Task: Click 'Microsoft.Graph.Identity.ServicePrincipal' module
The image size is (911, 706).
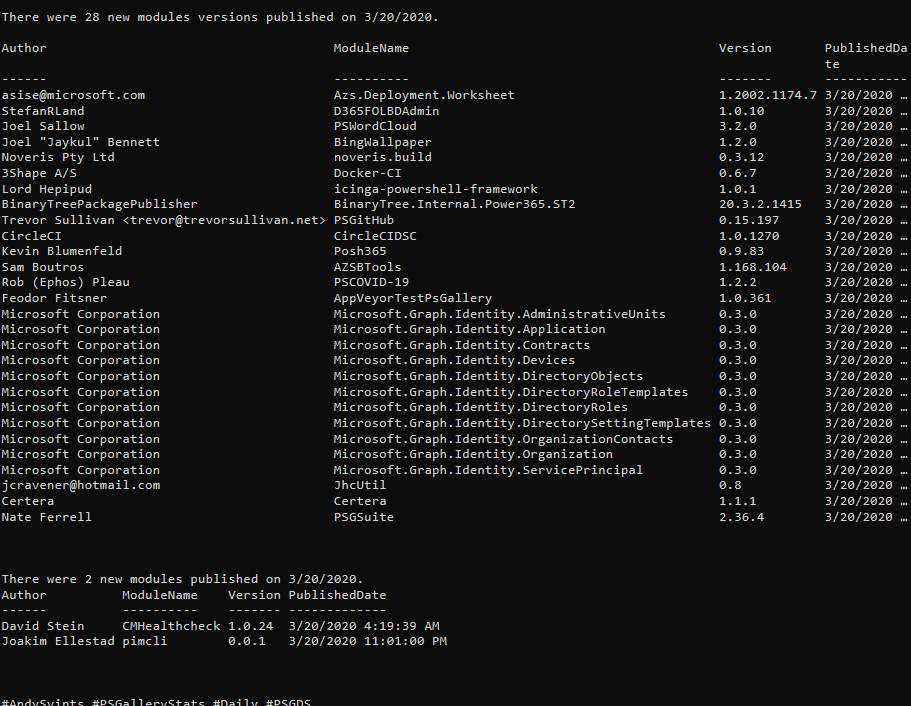Action: (x=488, y=470)
